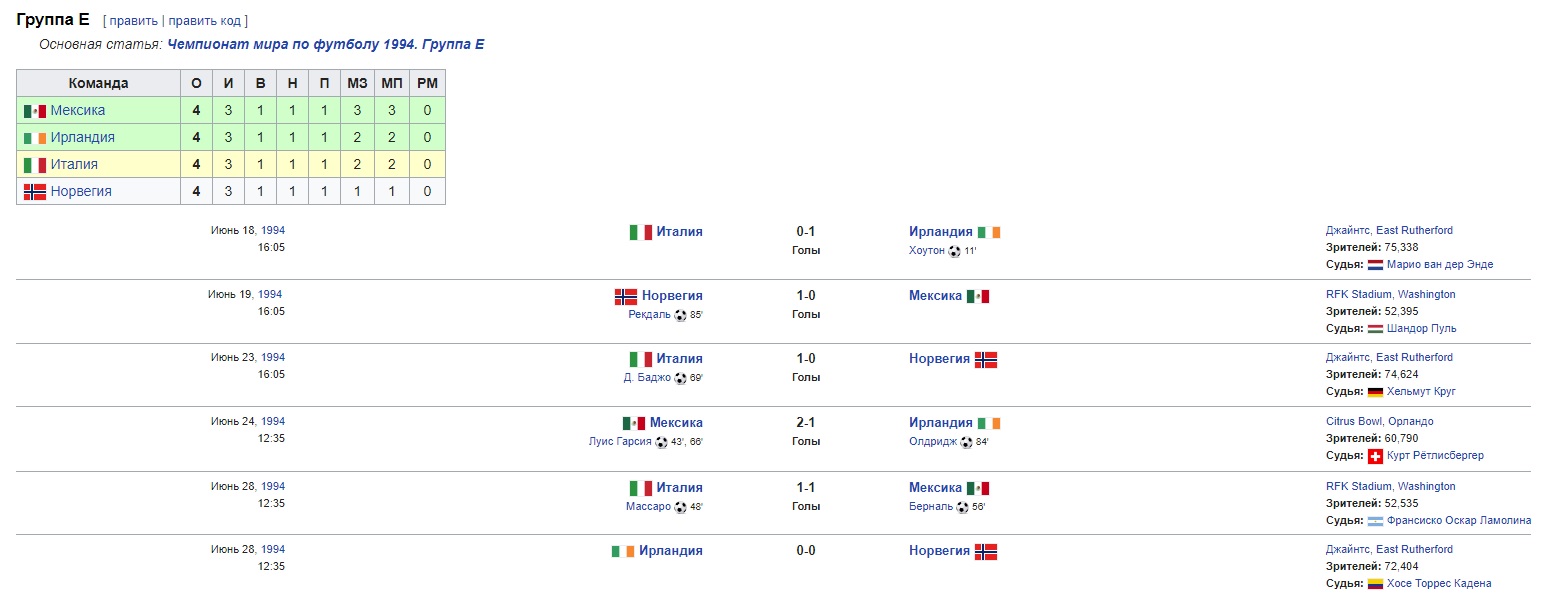This screenshot has height=611, width=1546.
Task: Click the Mexico flag icon in standings table
Action: 35,111
